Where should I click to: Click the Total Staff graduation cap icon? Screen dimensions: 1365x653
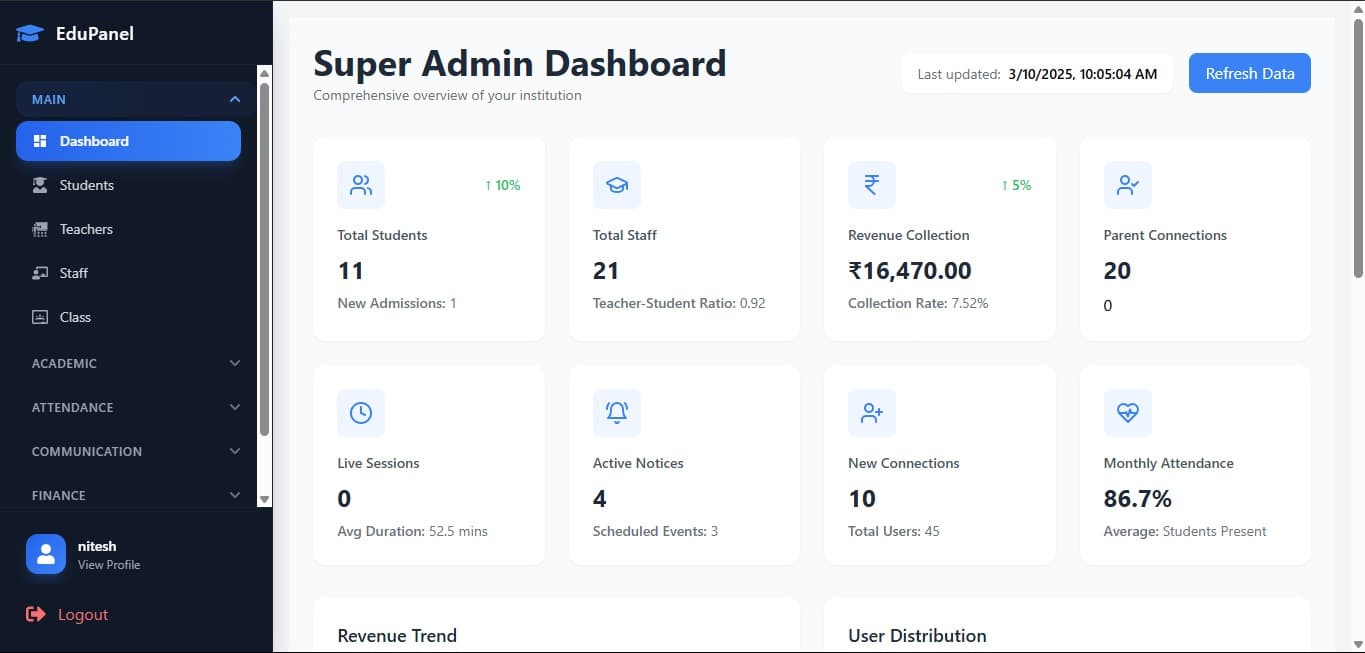coord(617,185)
